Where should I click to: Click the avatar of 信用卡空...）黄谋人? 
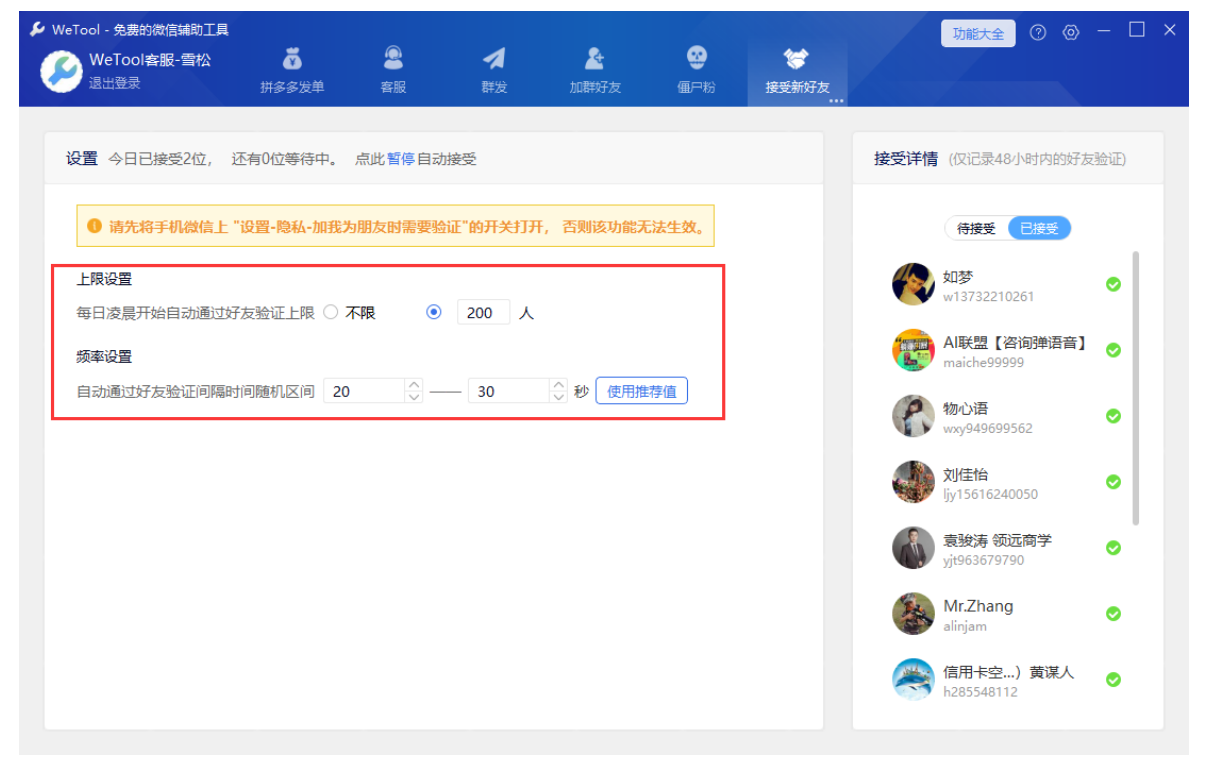[x=913, y=680]
